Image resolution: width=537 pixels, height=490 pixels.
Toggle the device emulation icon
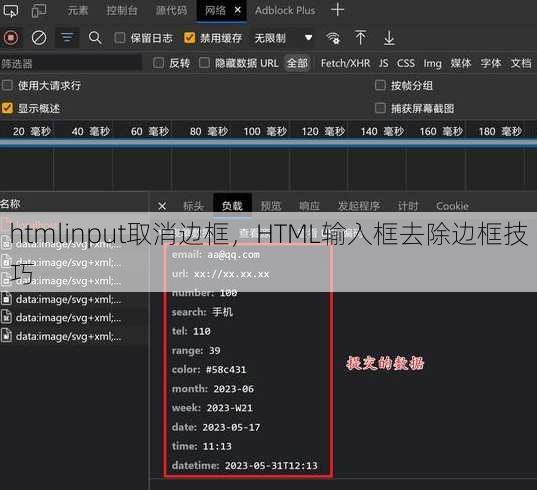pyautogui.click(x=39, y=10)
